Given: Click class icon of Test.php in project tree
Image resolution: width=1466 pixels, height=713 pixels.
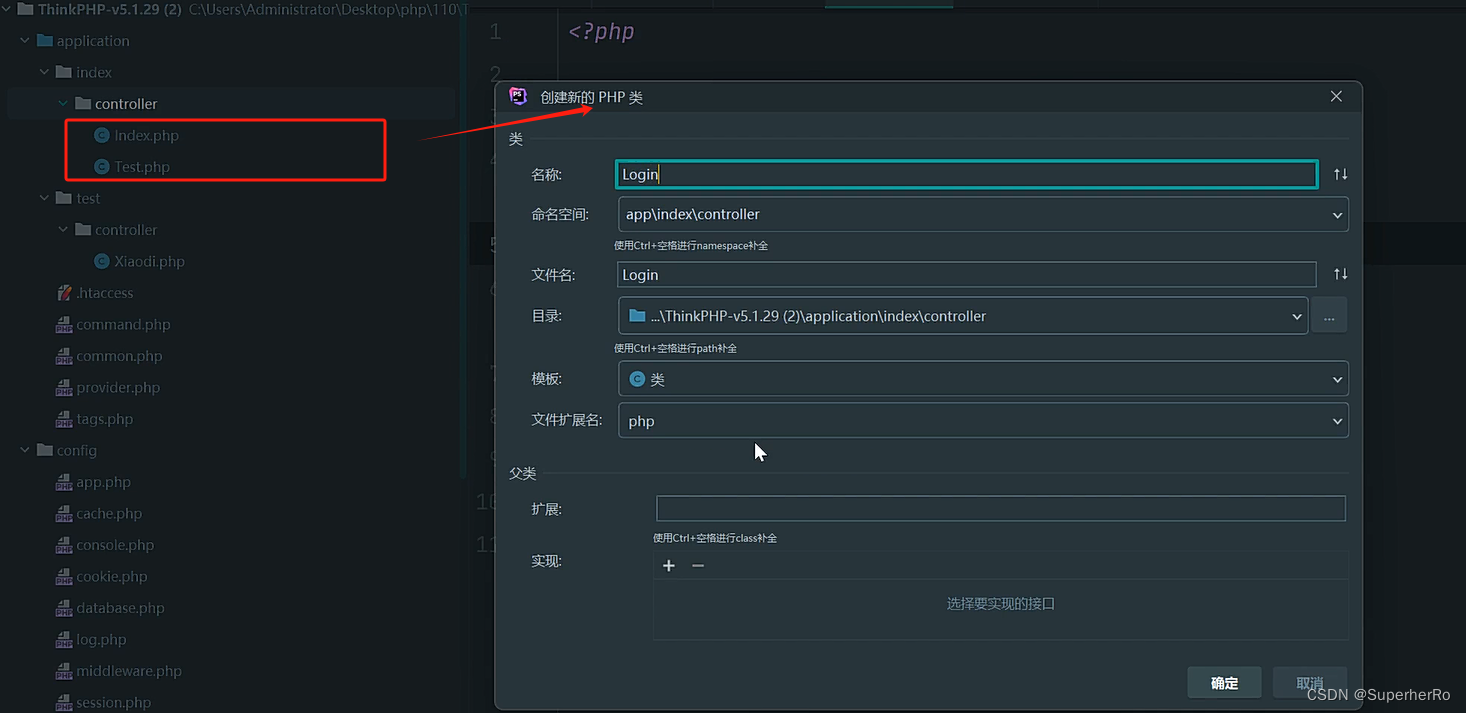Looking at the screenshot, I should coord(102,167).
